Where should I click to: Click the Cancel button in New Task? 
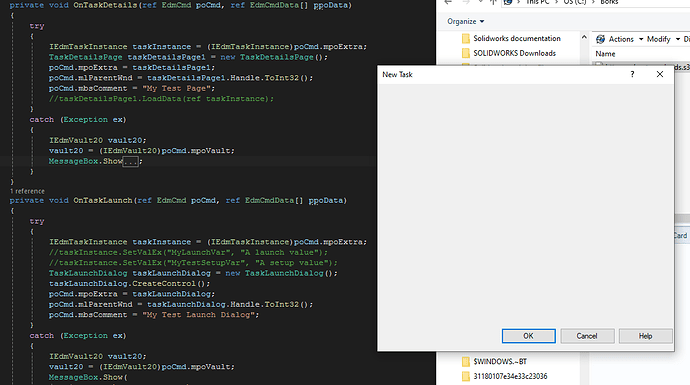click(587, 336)
